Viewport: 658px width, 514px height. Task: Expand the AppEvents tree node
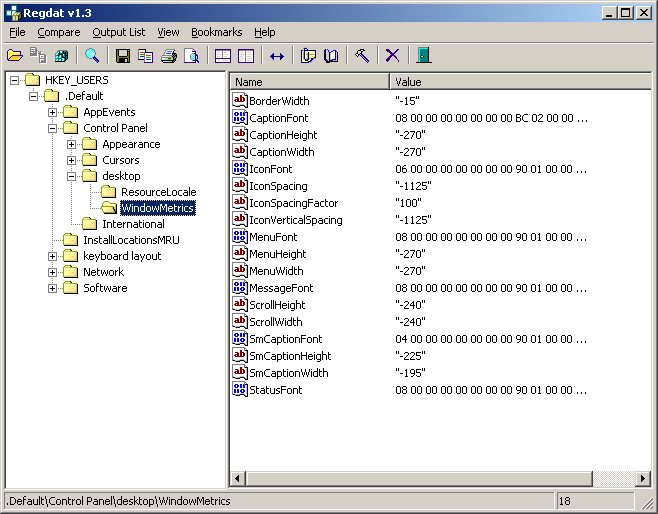point(52,112)
